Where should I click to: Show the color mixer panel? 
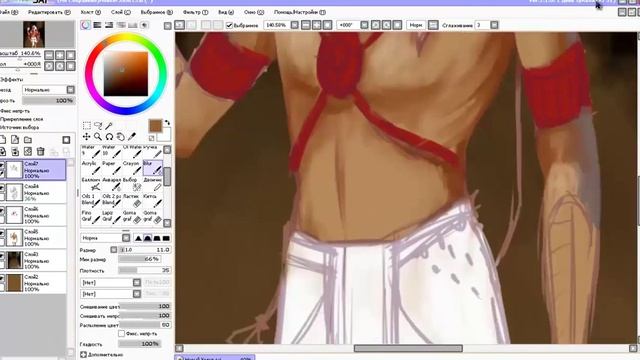pos(121,25)
